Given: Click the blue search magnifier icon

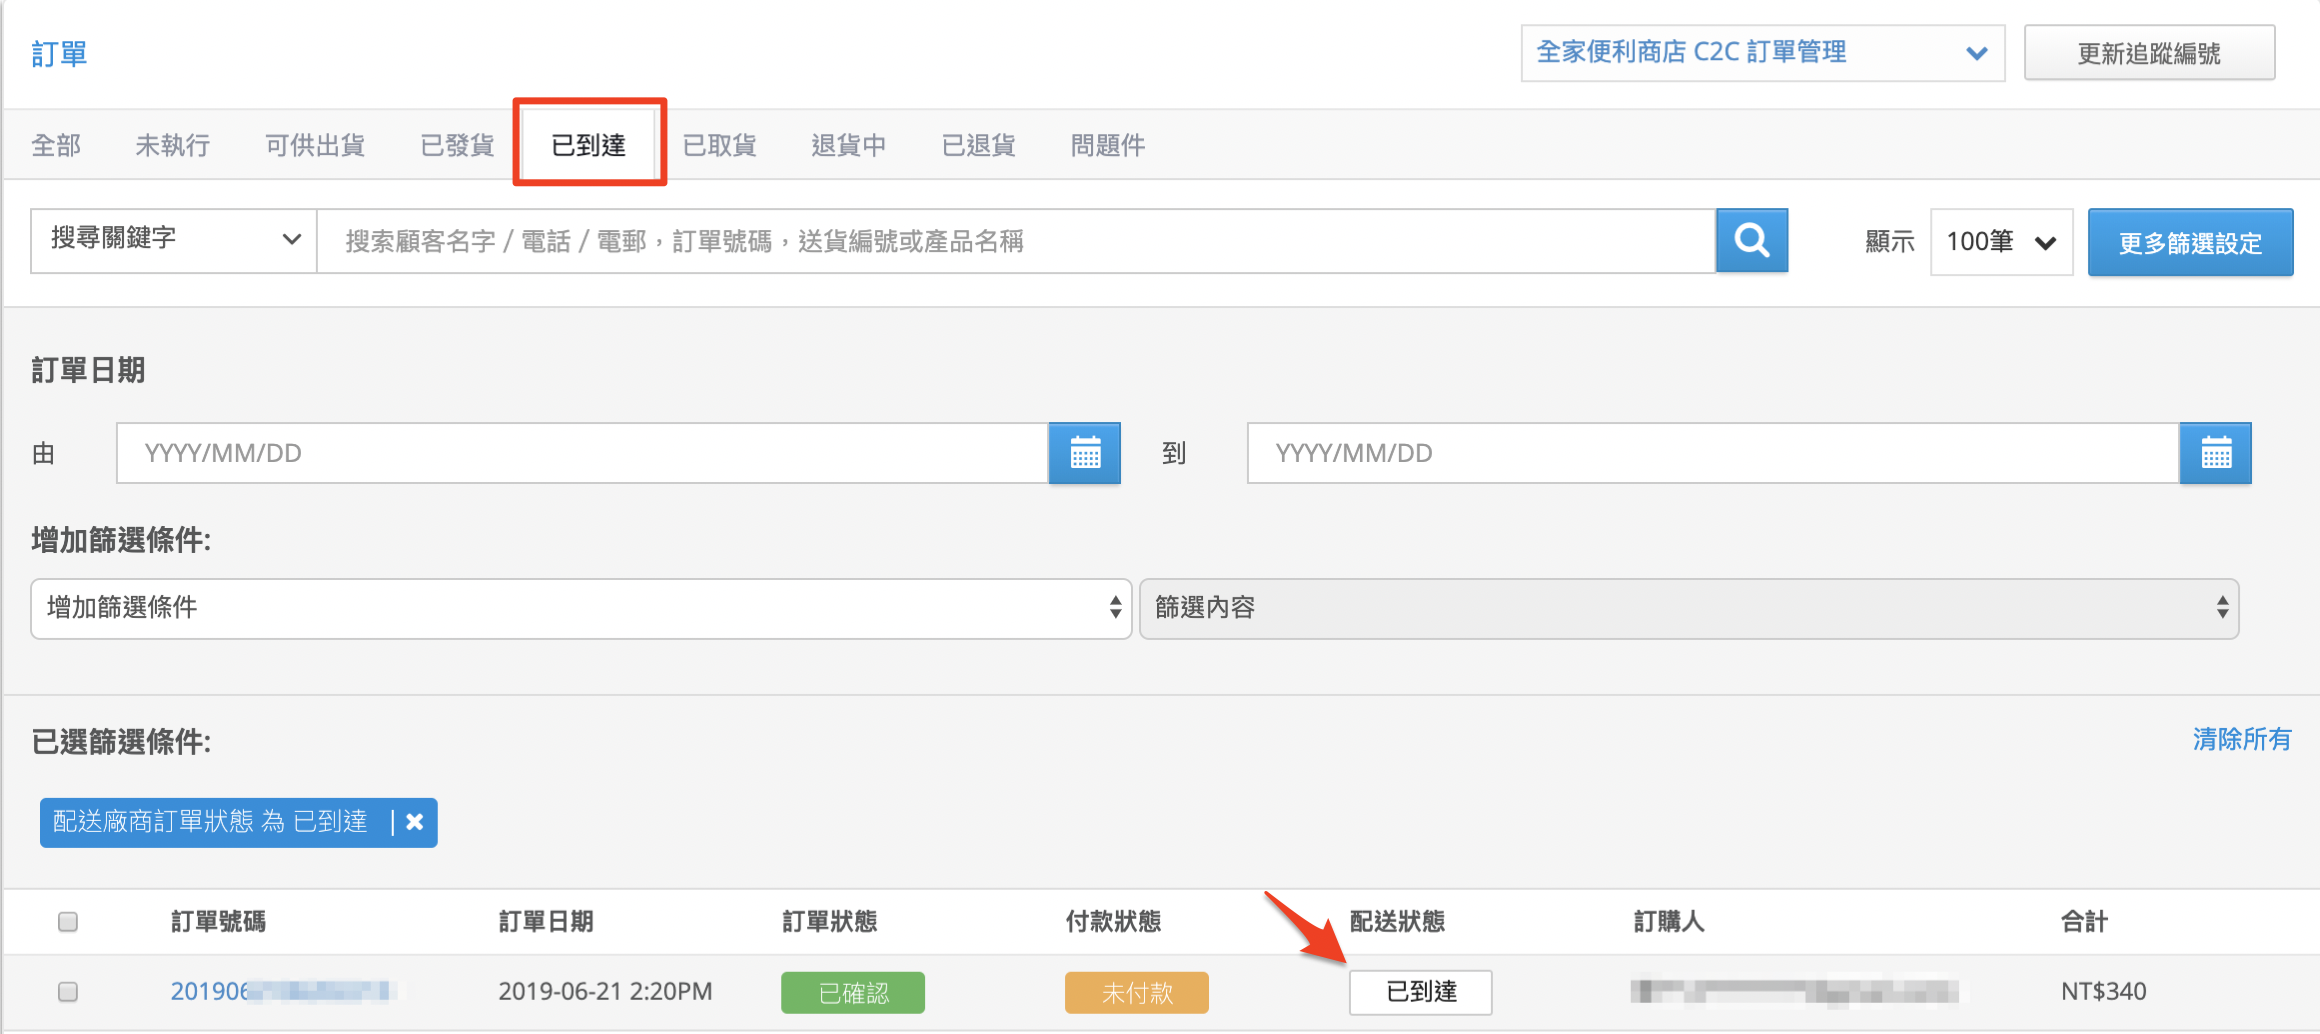Looking at the screenshot, I should (x=1752, y=240).
